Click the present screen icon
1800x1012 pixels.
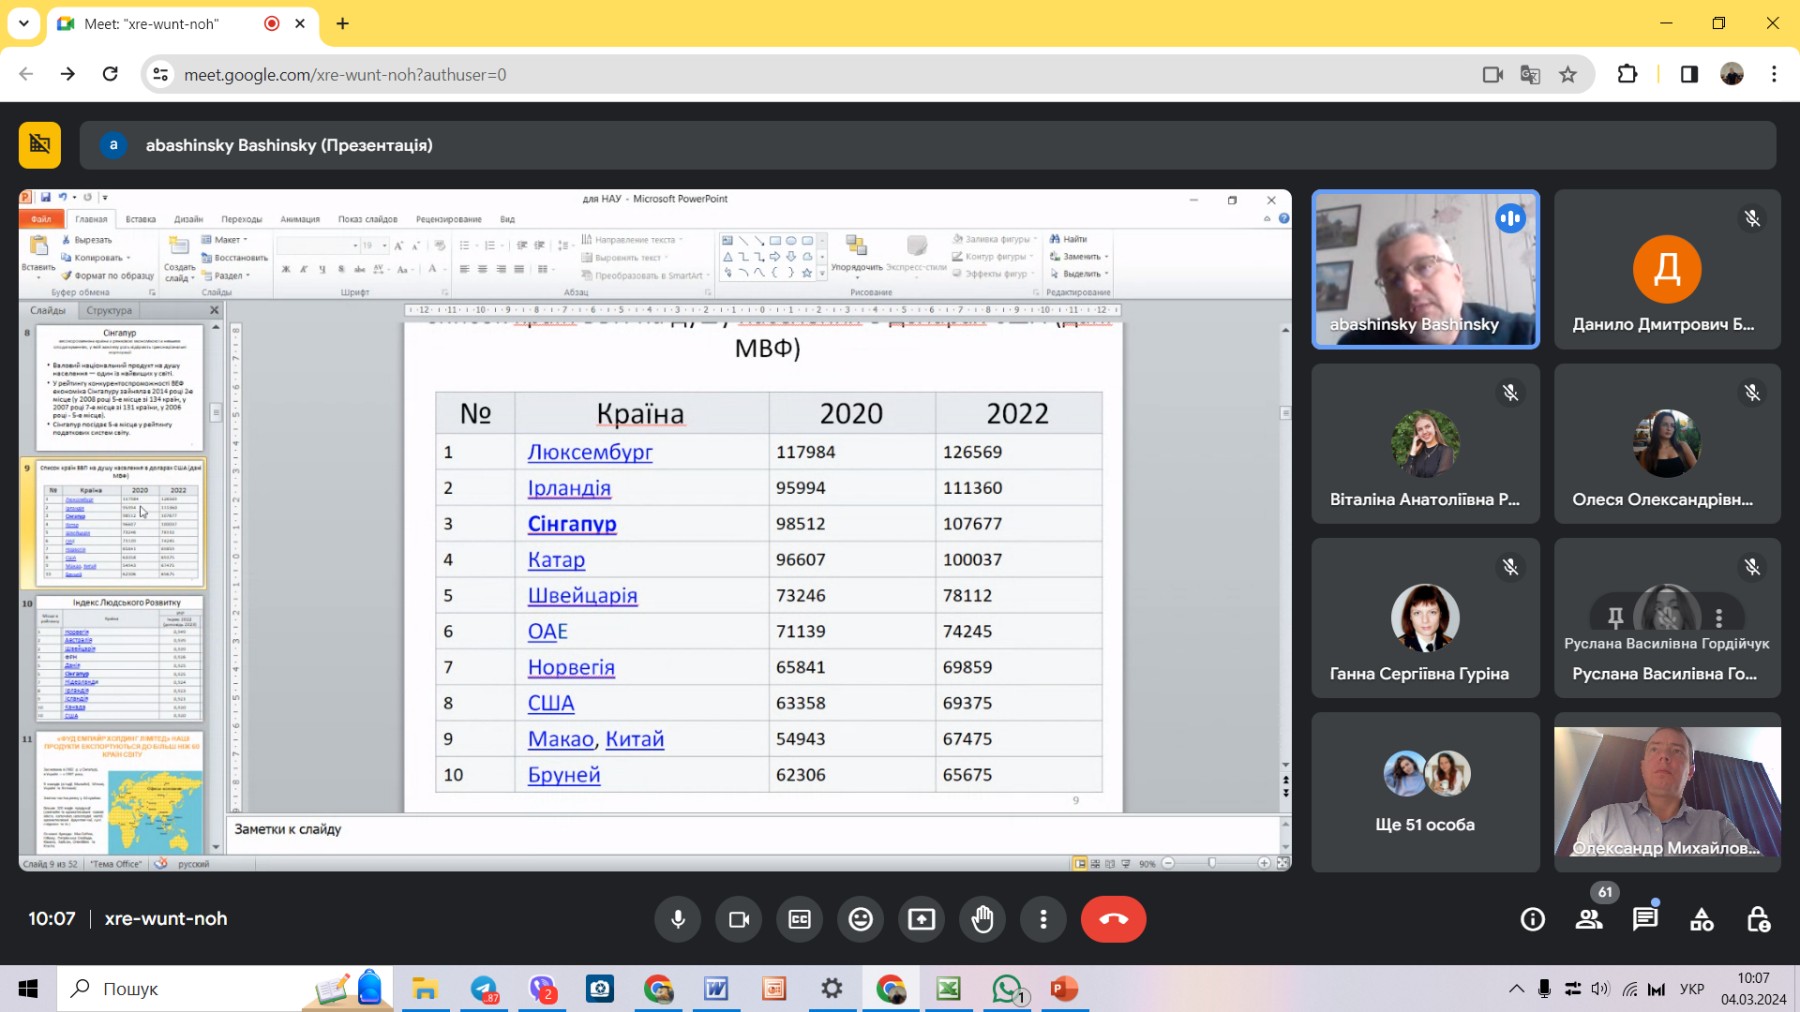tap(921, 919)
